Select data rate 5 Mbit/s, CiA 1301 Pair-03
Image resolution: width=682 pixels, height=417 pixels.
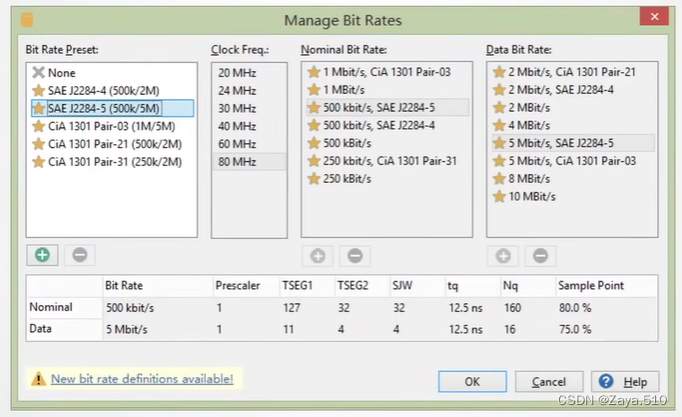coord(572,161)
